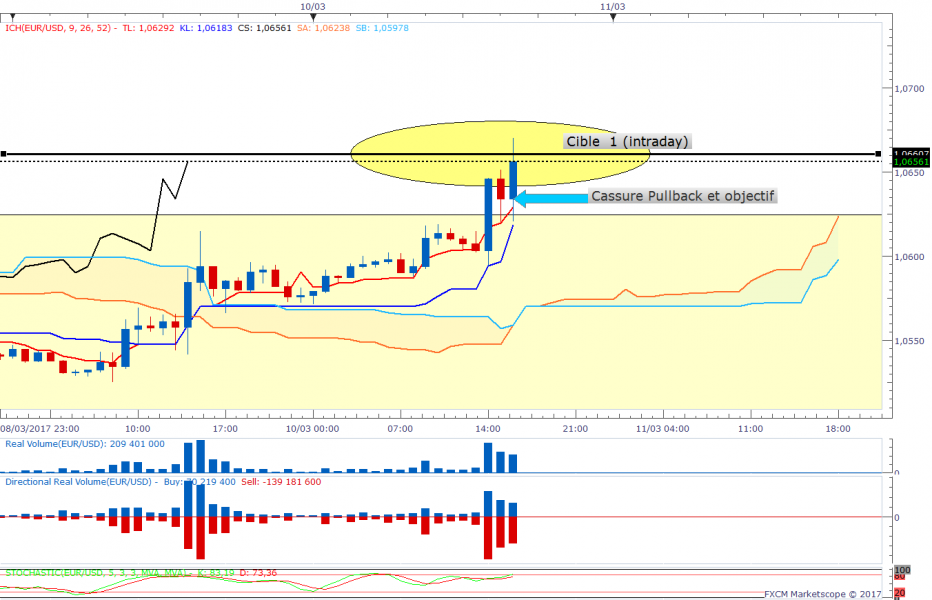Click the D: 73,36 stochastic value

pos(258,573)
